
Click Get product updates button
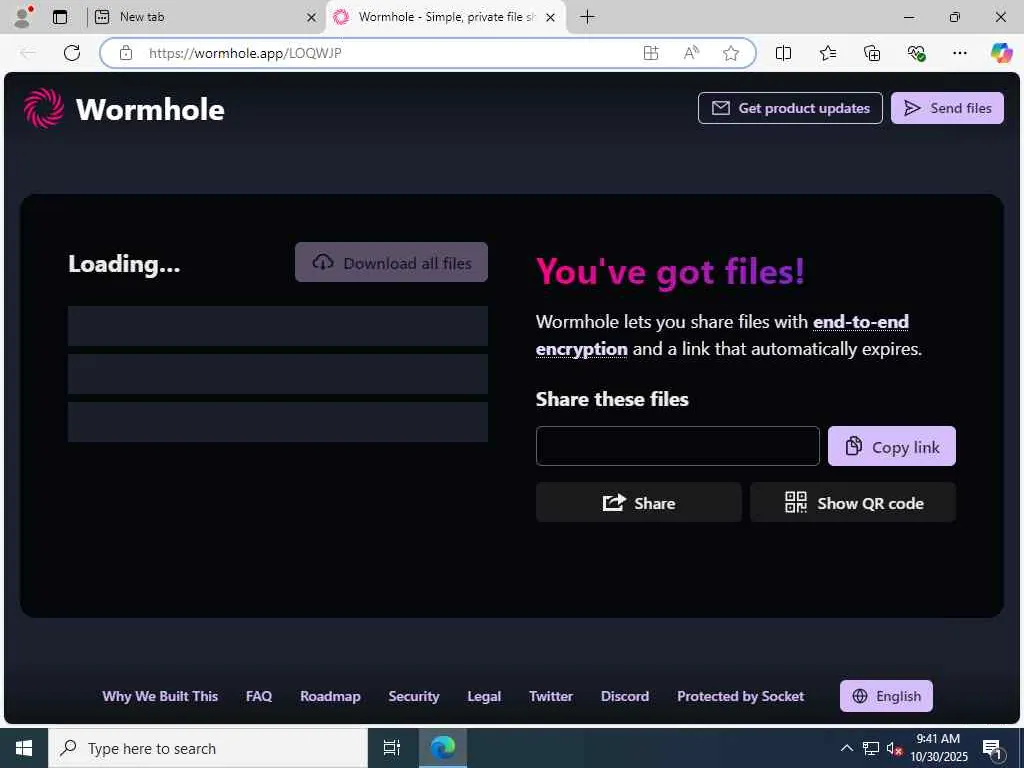(790, 108)
